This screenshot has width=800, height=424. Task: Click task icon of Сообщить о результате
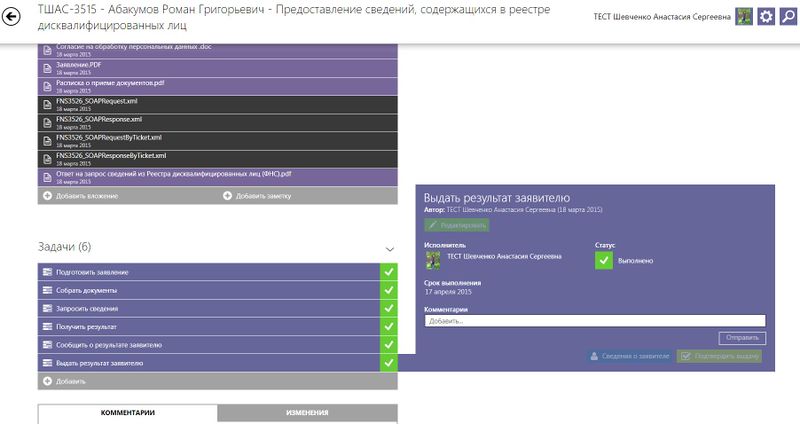(x=47, y=345)
